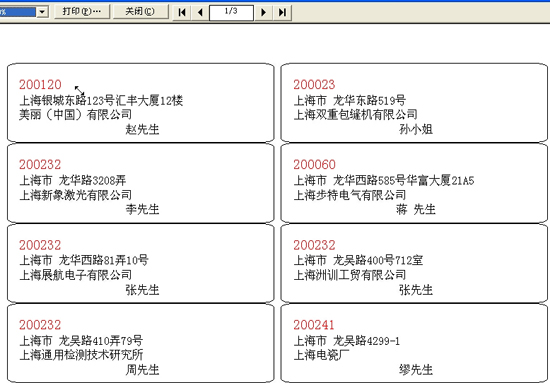Image resolution: width=550 pixels, height=383 pixels.
Task: Select the zoom percentage text box
Action: tap(18, 12)
